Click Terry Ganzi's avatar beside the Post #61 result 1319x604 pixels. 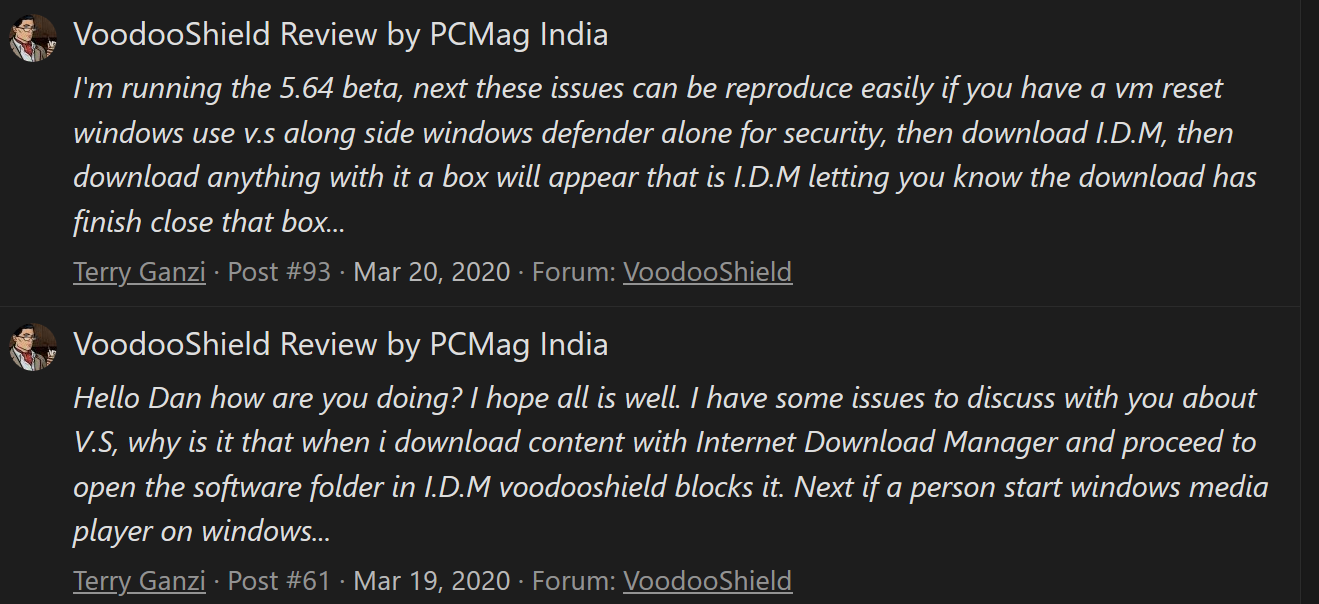coord(33,348)
